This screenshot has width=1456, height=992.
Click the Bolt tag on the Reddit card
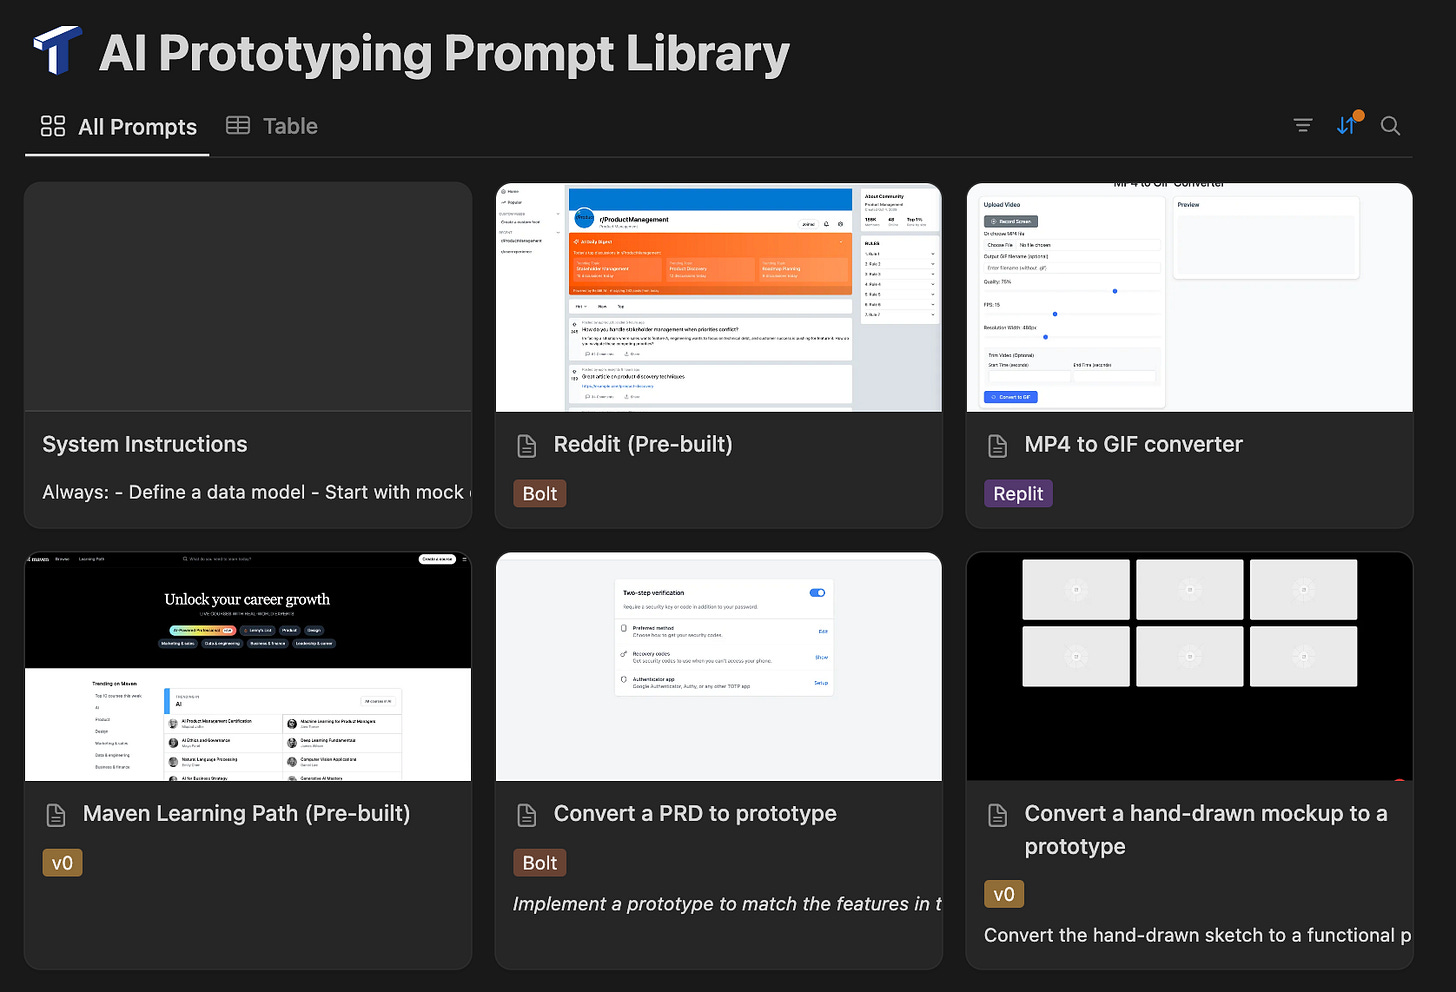pos(540,493)
